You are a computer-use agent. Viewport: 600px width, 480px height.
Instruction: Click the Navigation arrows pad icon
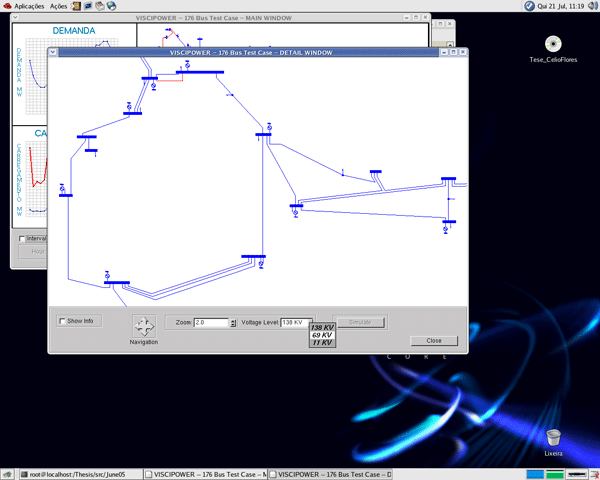pos(143,326)
